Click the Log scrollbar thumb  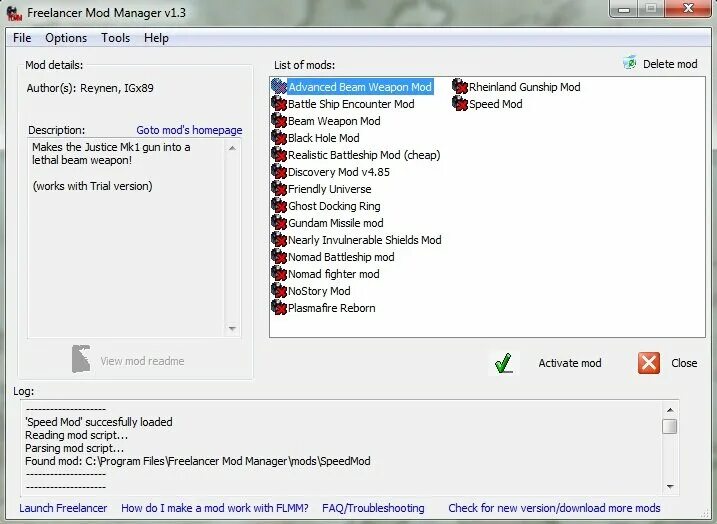click(670, 426)
